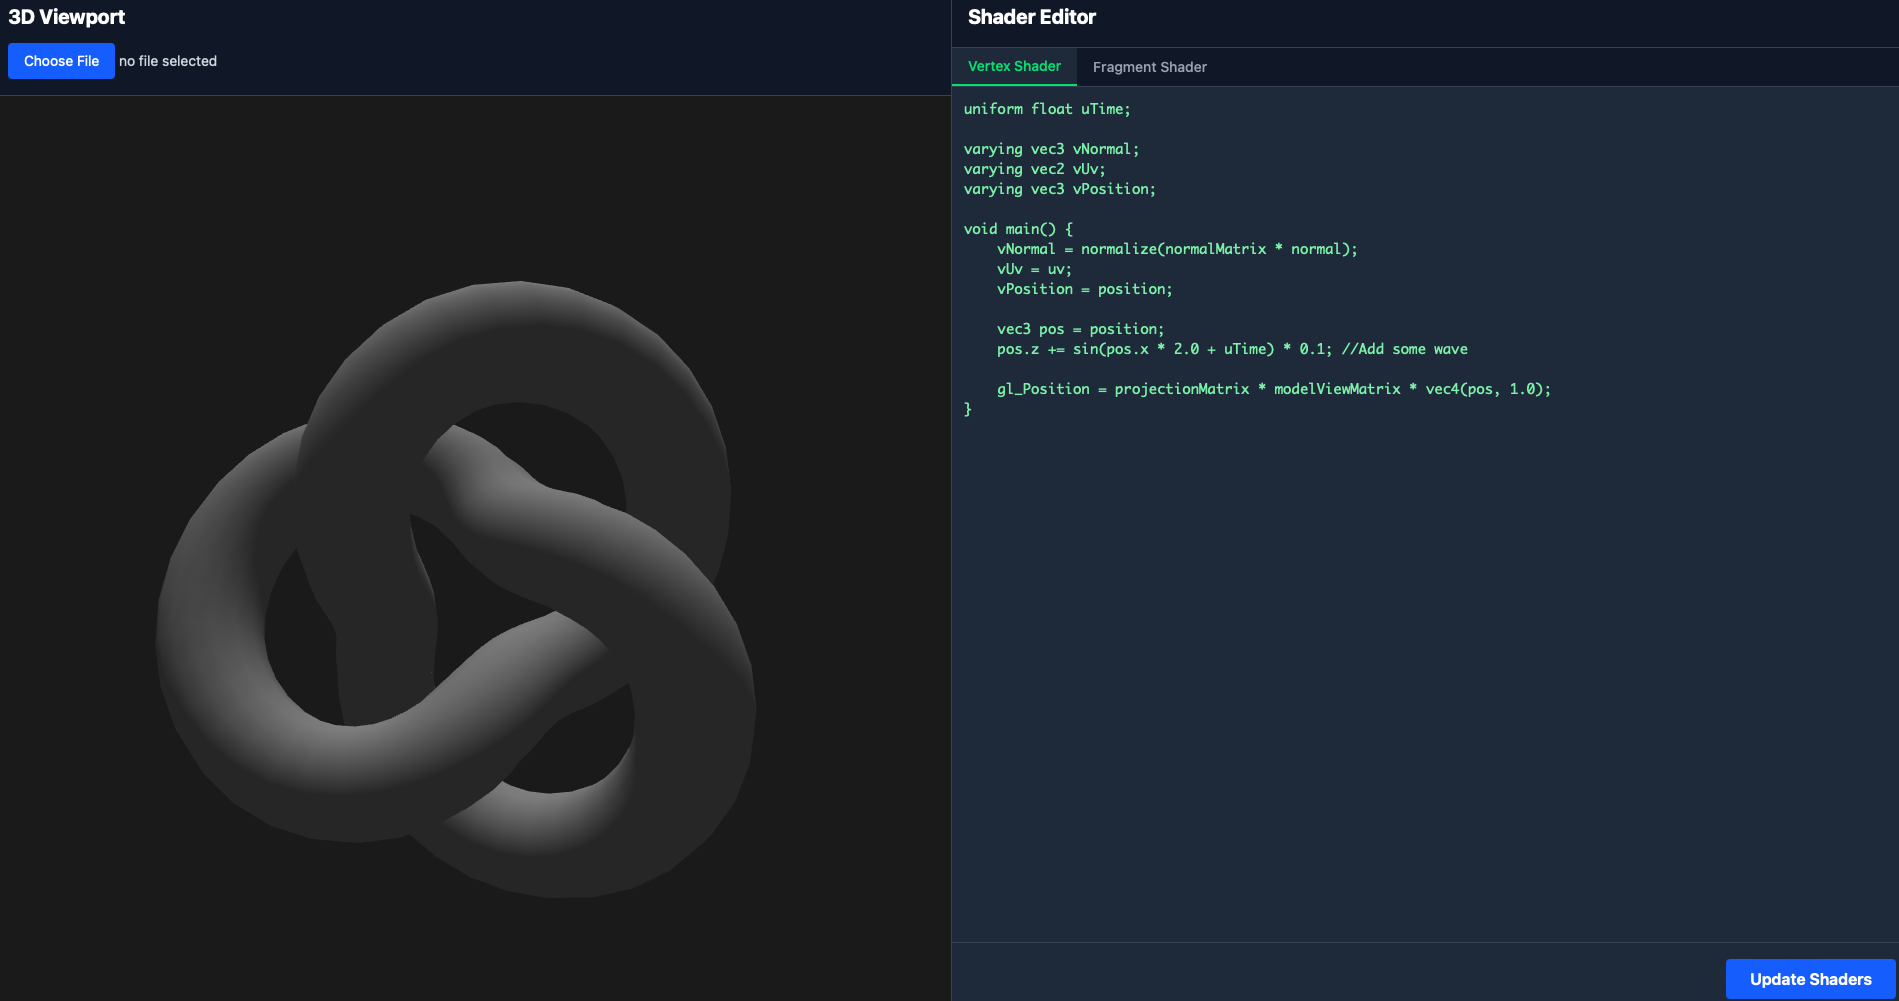Click the 'vec3 pos = position;' line
1899x1001 pixels.
1080,329
